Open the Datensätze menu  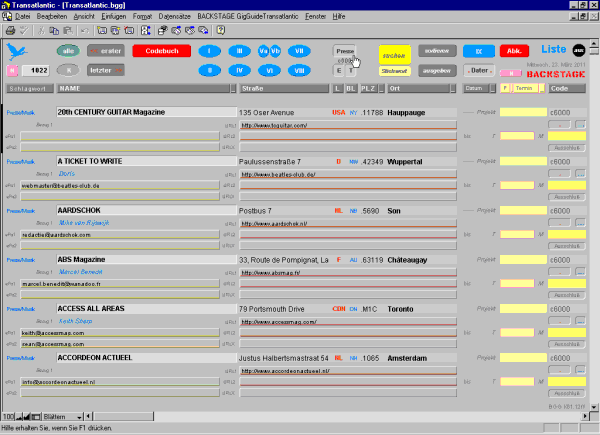pos(174,16)
